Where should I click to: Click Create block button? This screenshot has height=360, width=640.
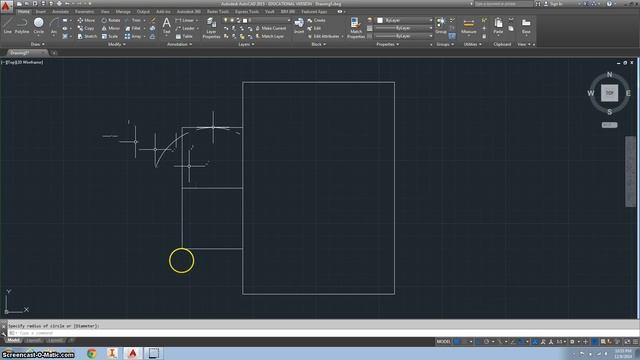[316, 20]
